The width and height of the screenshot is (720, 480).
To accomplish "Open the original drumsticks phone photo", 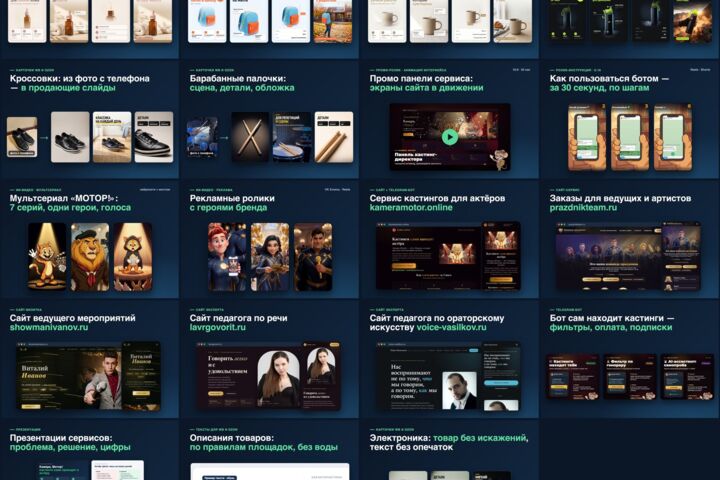I will (x=202, y=137).
